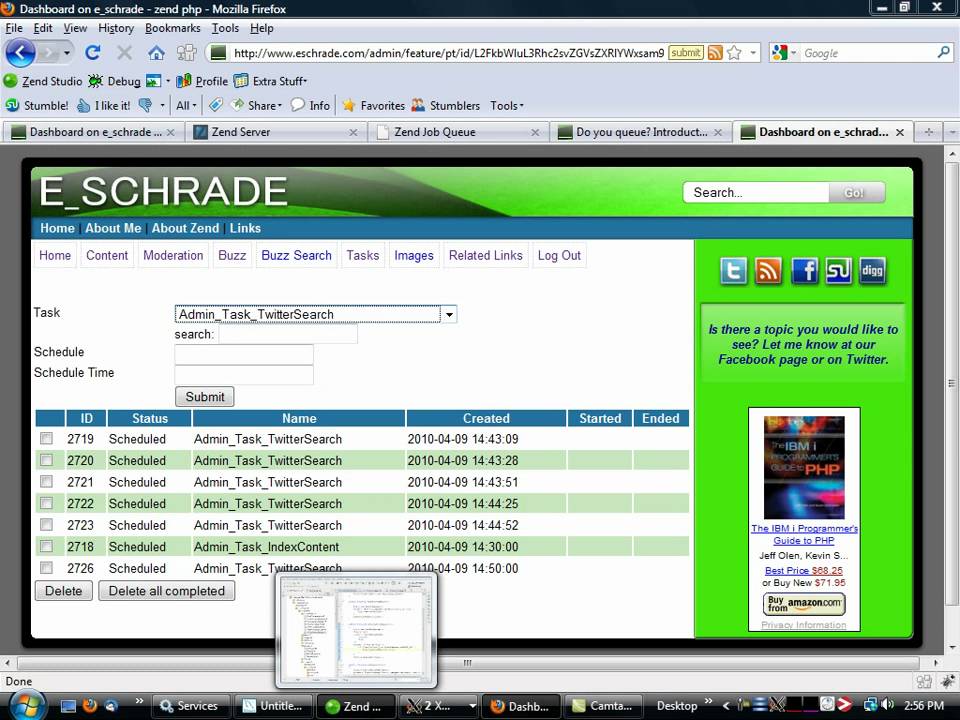The image size is (960, 720).
Task: Open Zend Studio toolbar button
Action: click(x=43, y=81)
